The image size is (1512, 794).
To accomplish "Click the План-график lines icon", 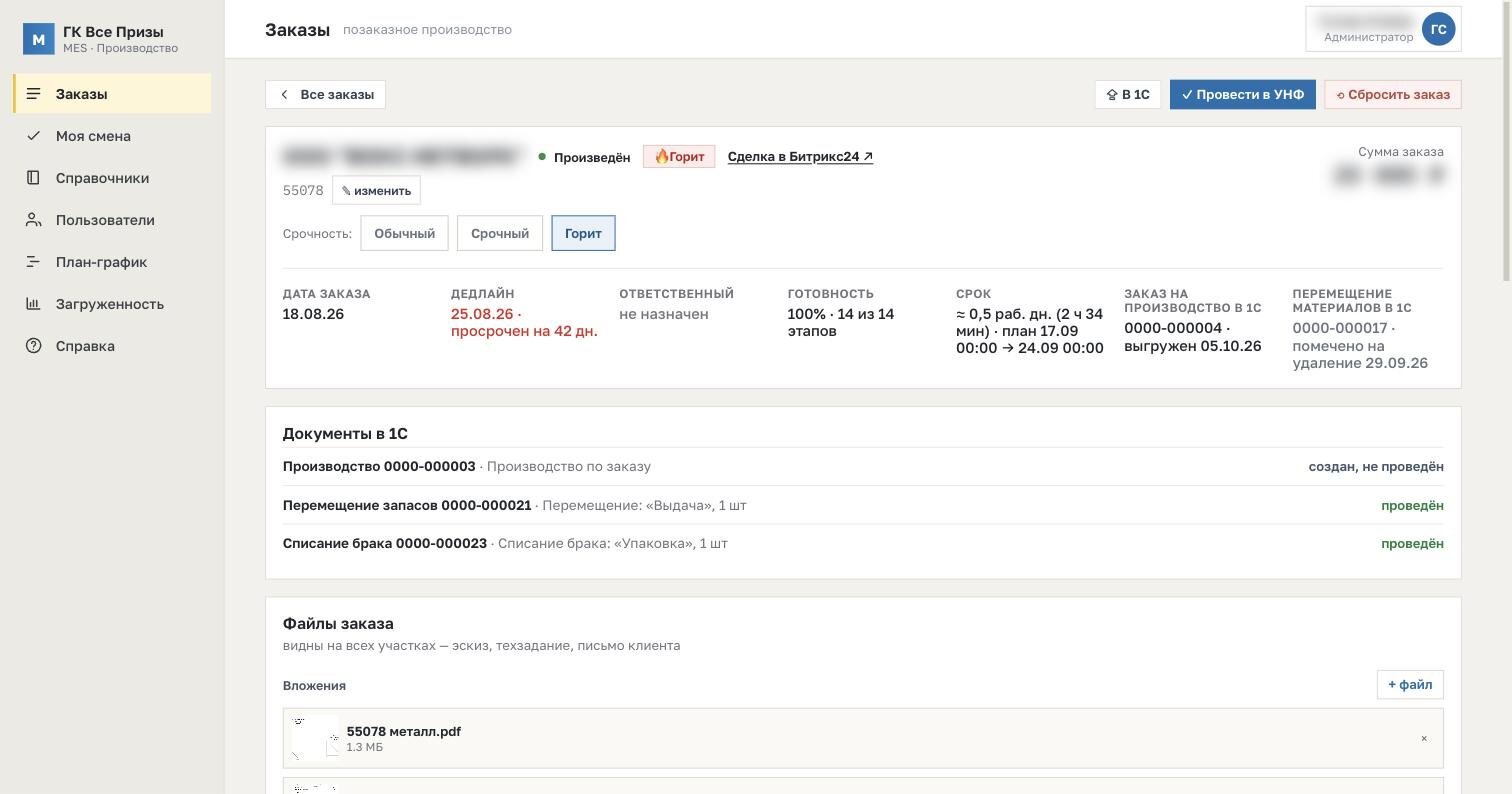I will coord(33,262).
